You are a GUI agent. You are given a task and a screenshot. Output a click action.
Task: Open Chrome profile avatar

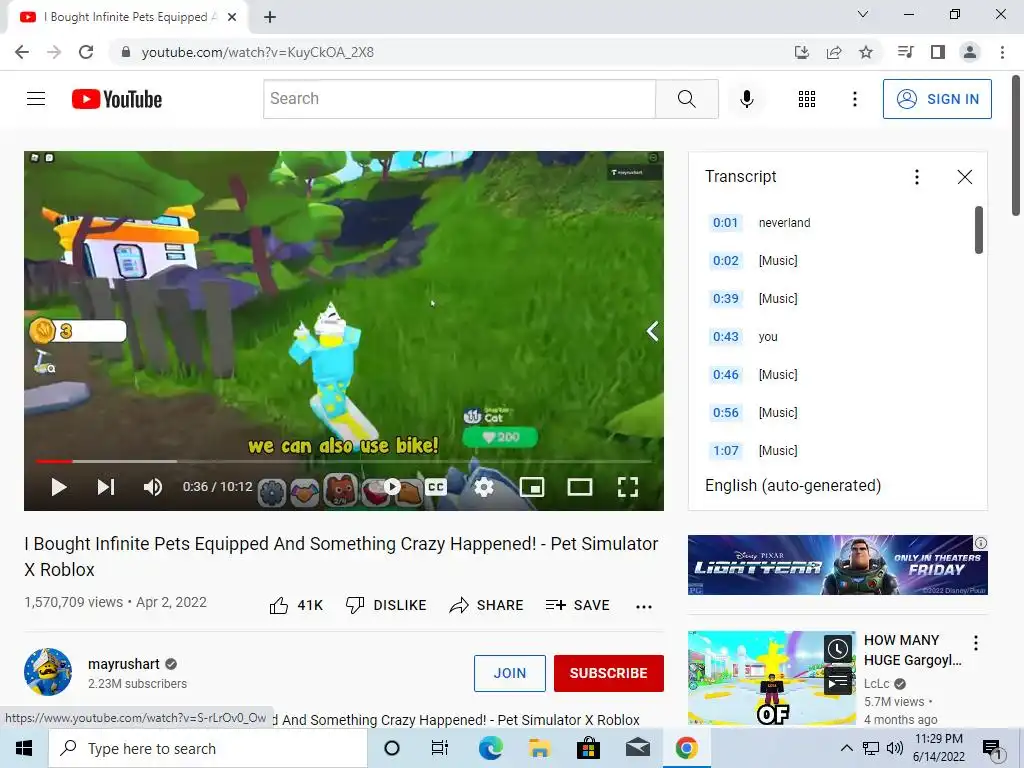pyautogui.click(x=970, y=52)
